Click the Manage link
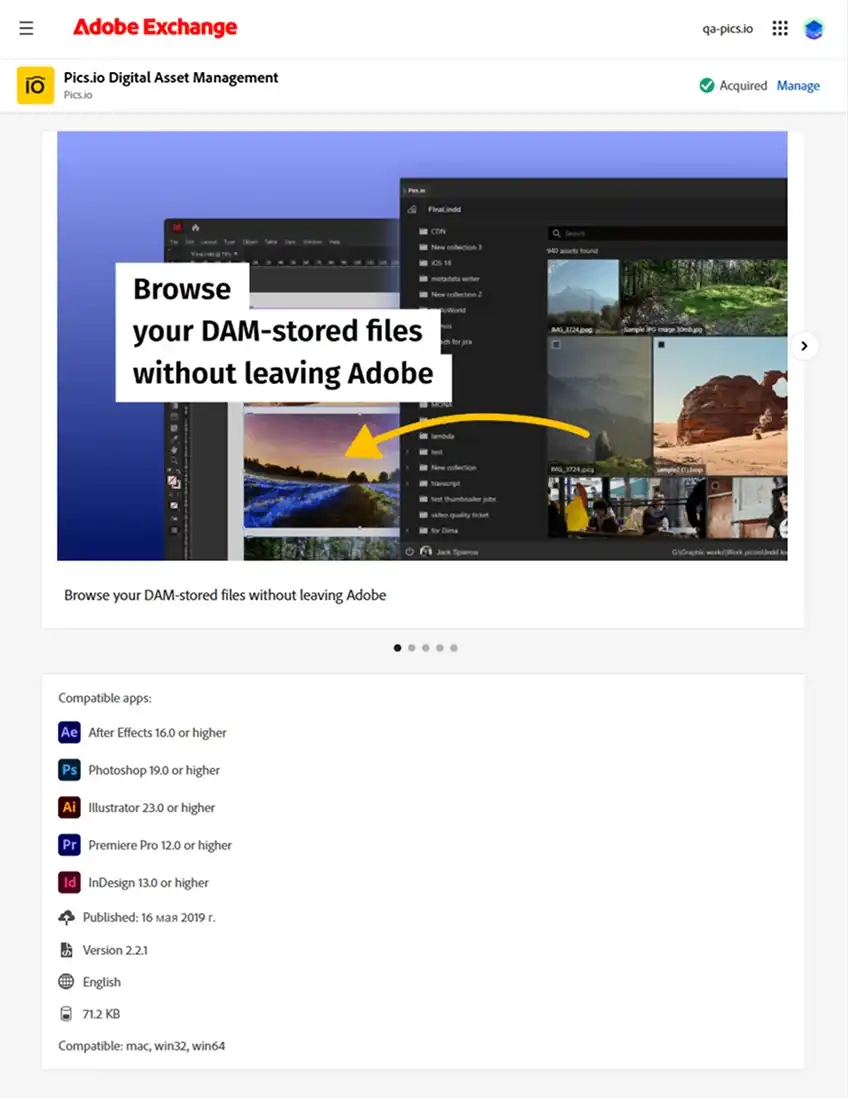The height and width of the screenshot is (1099, 848). [x=798, y=86]
